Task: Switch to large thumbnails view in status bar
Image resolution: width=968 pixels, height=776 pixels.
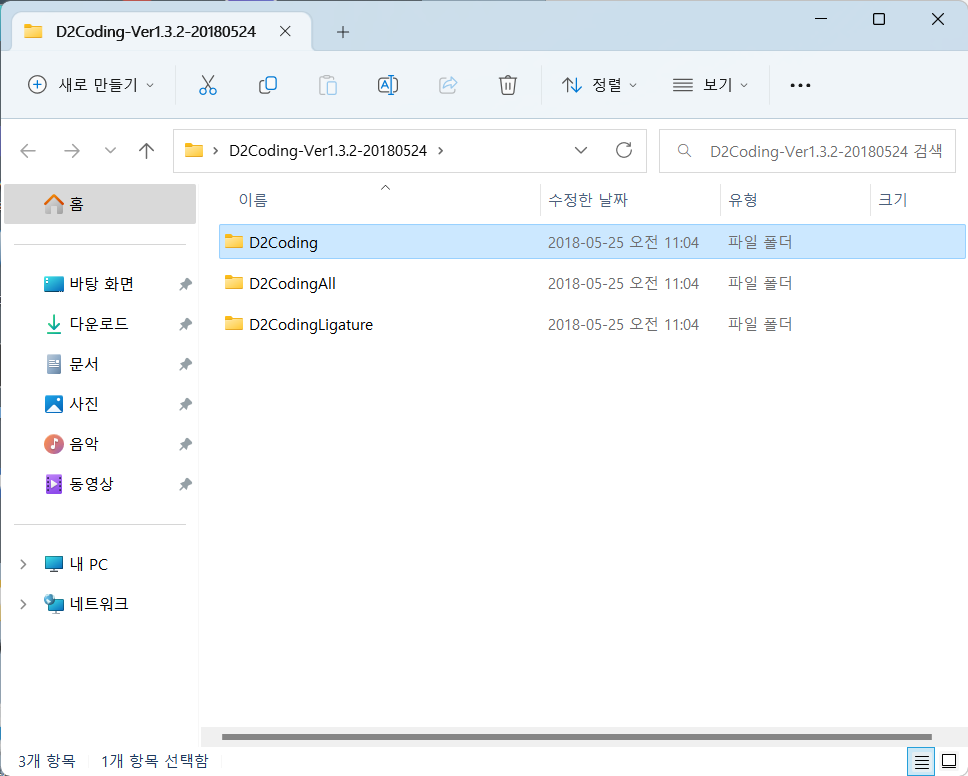Action: pos(949,761)
